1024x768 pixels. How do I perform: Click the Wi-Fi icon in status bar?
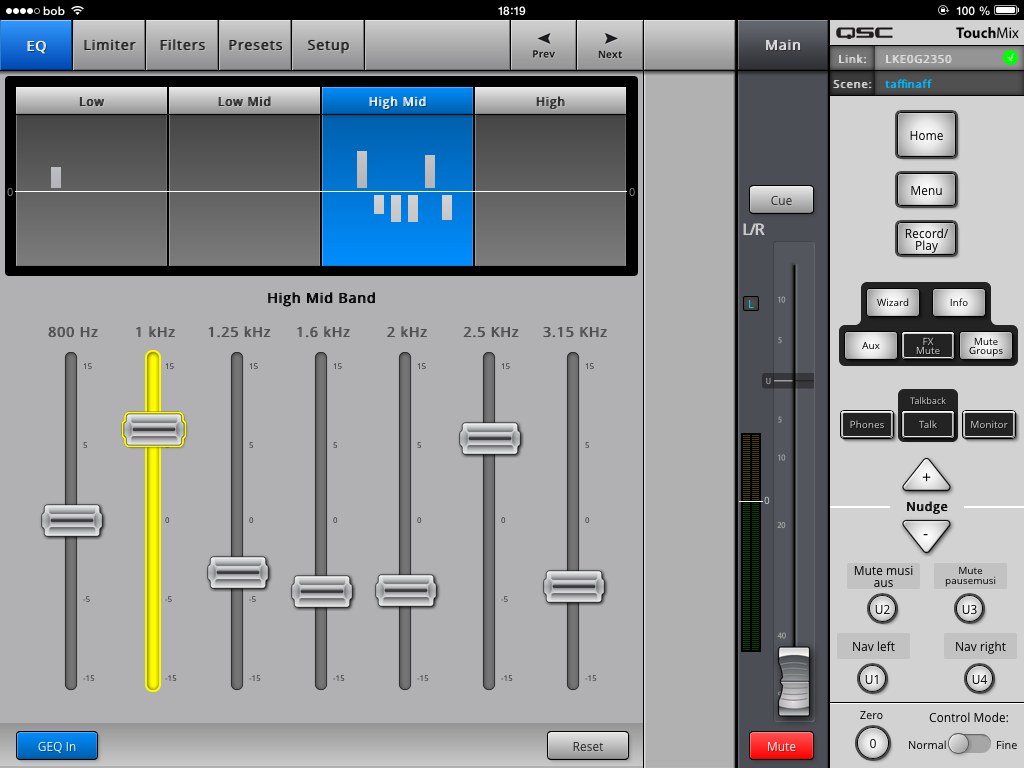[78, 10]
